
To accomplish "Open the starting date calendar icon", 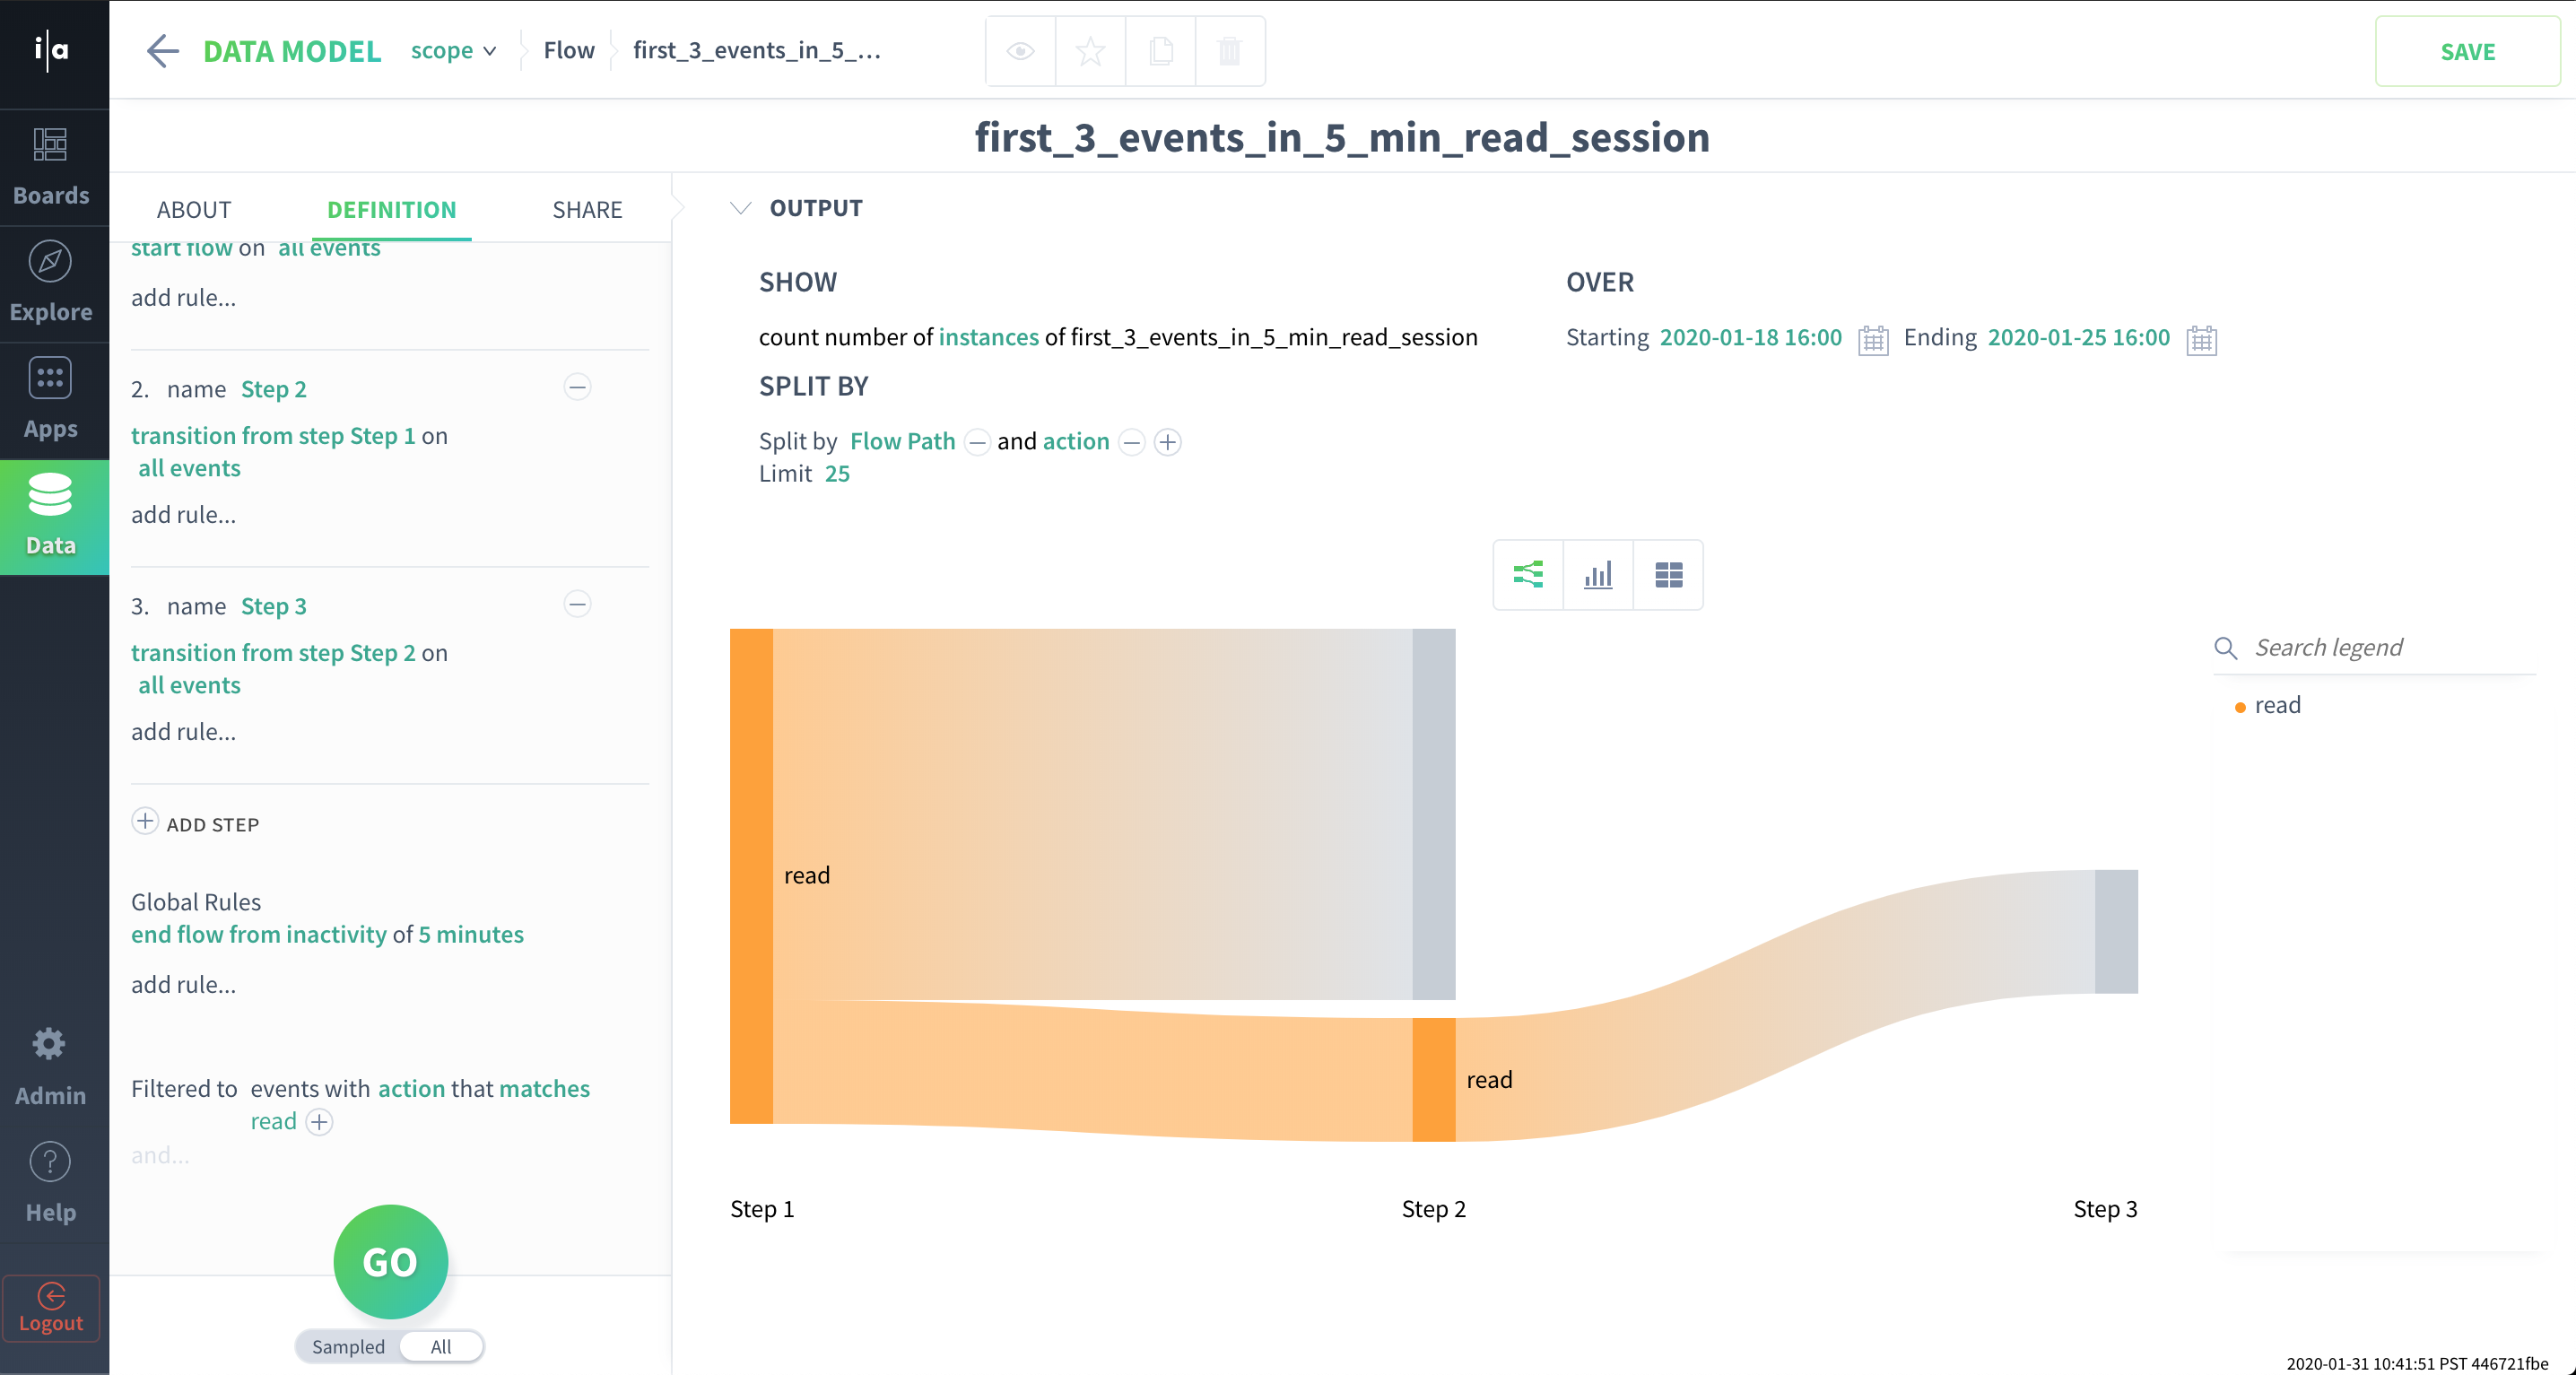I will pyautogui.click(x=1872, y=339).
